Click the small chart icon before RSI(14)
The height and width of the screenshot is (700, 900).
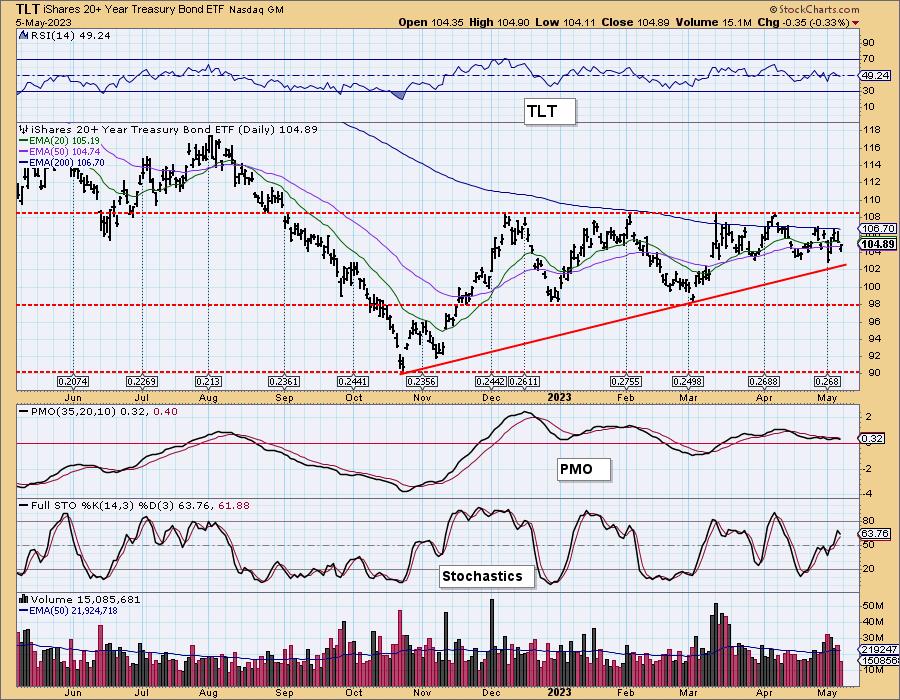[24, 35]
